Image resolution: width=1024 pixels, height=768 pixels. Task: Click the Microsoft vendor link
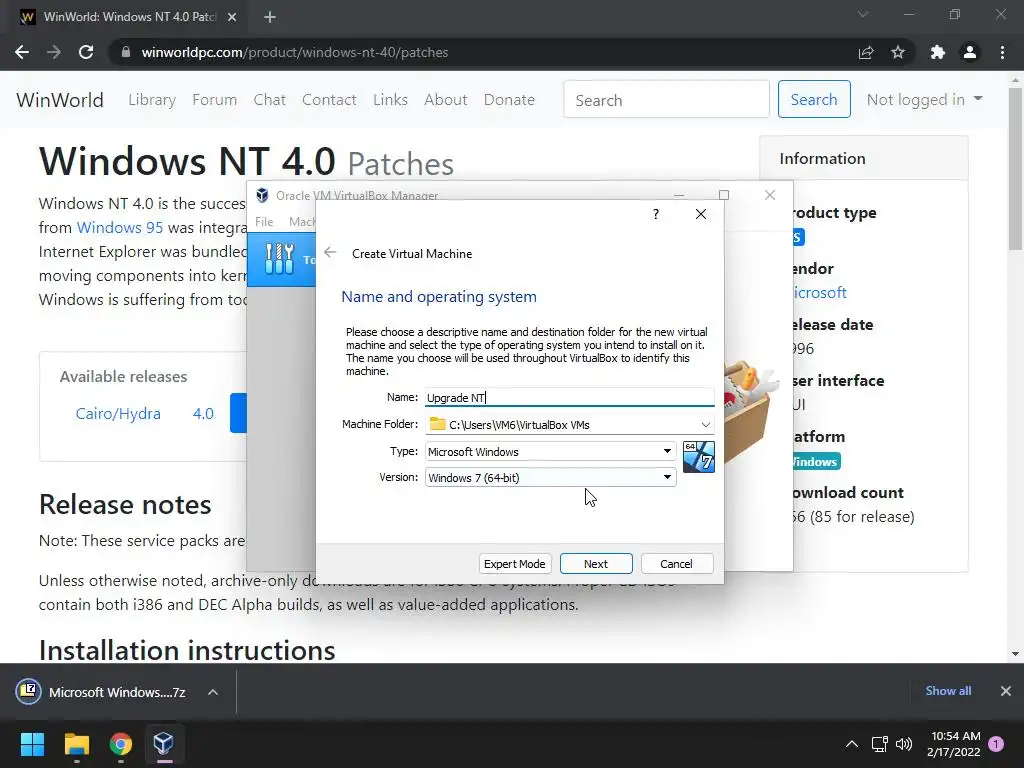[x=819, y=293]
